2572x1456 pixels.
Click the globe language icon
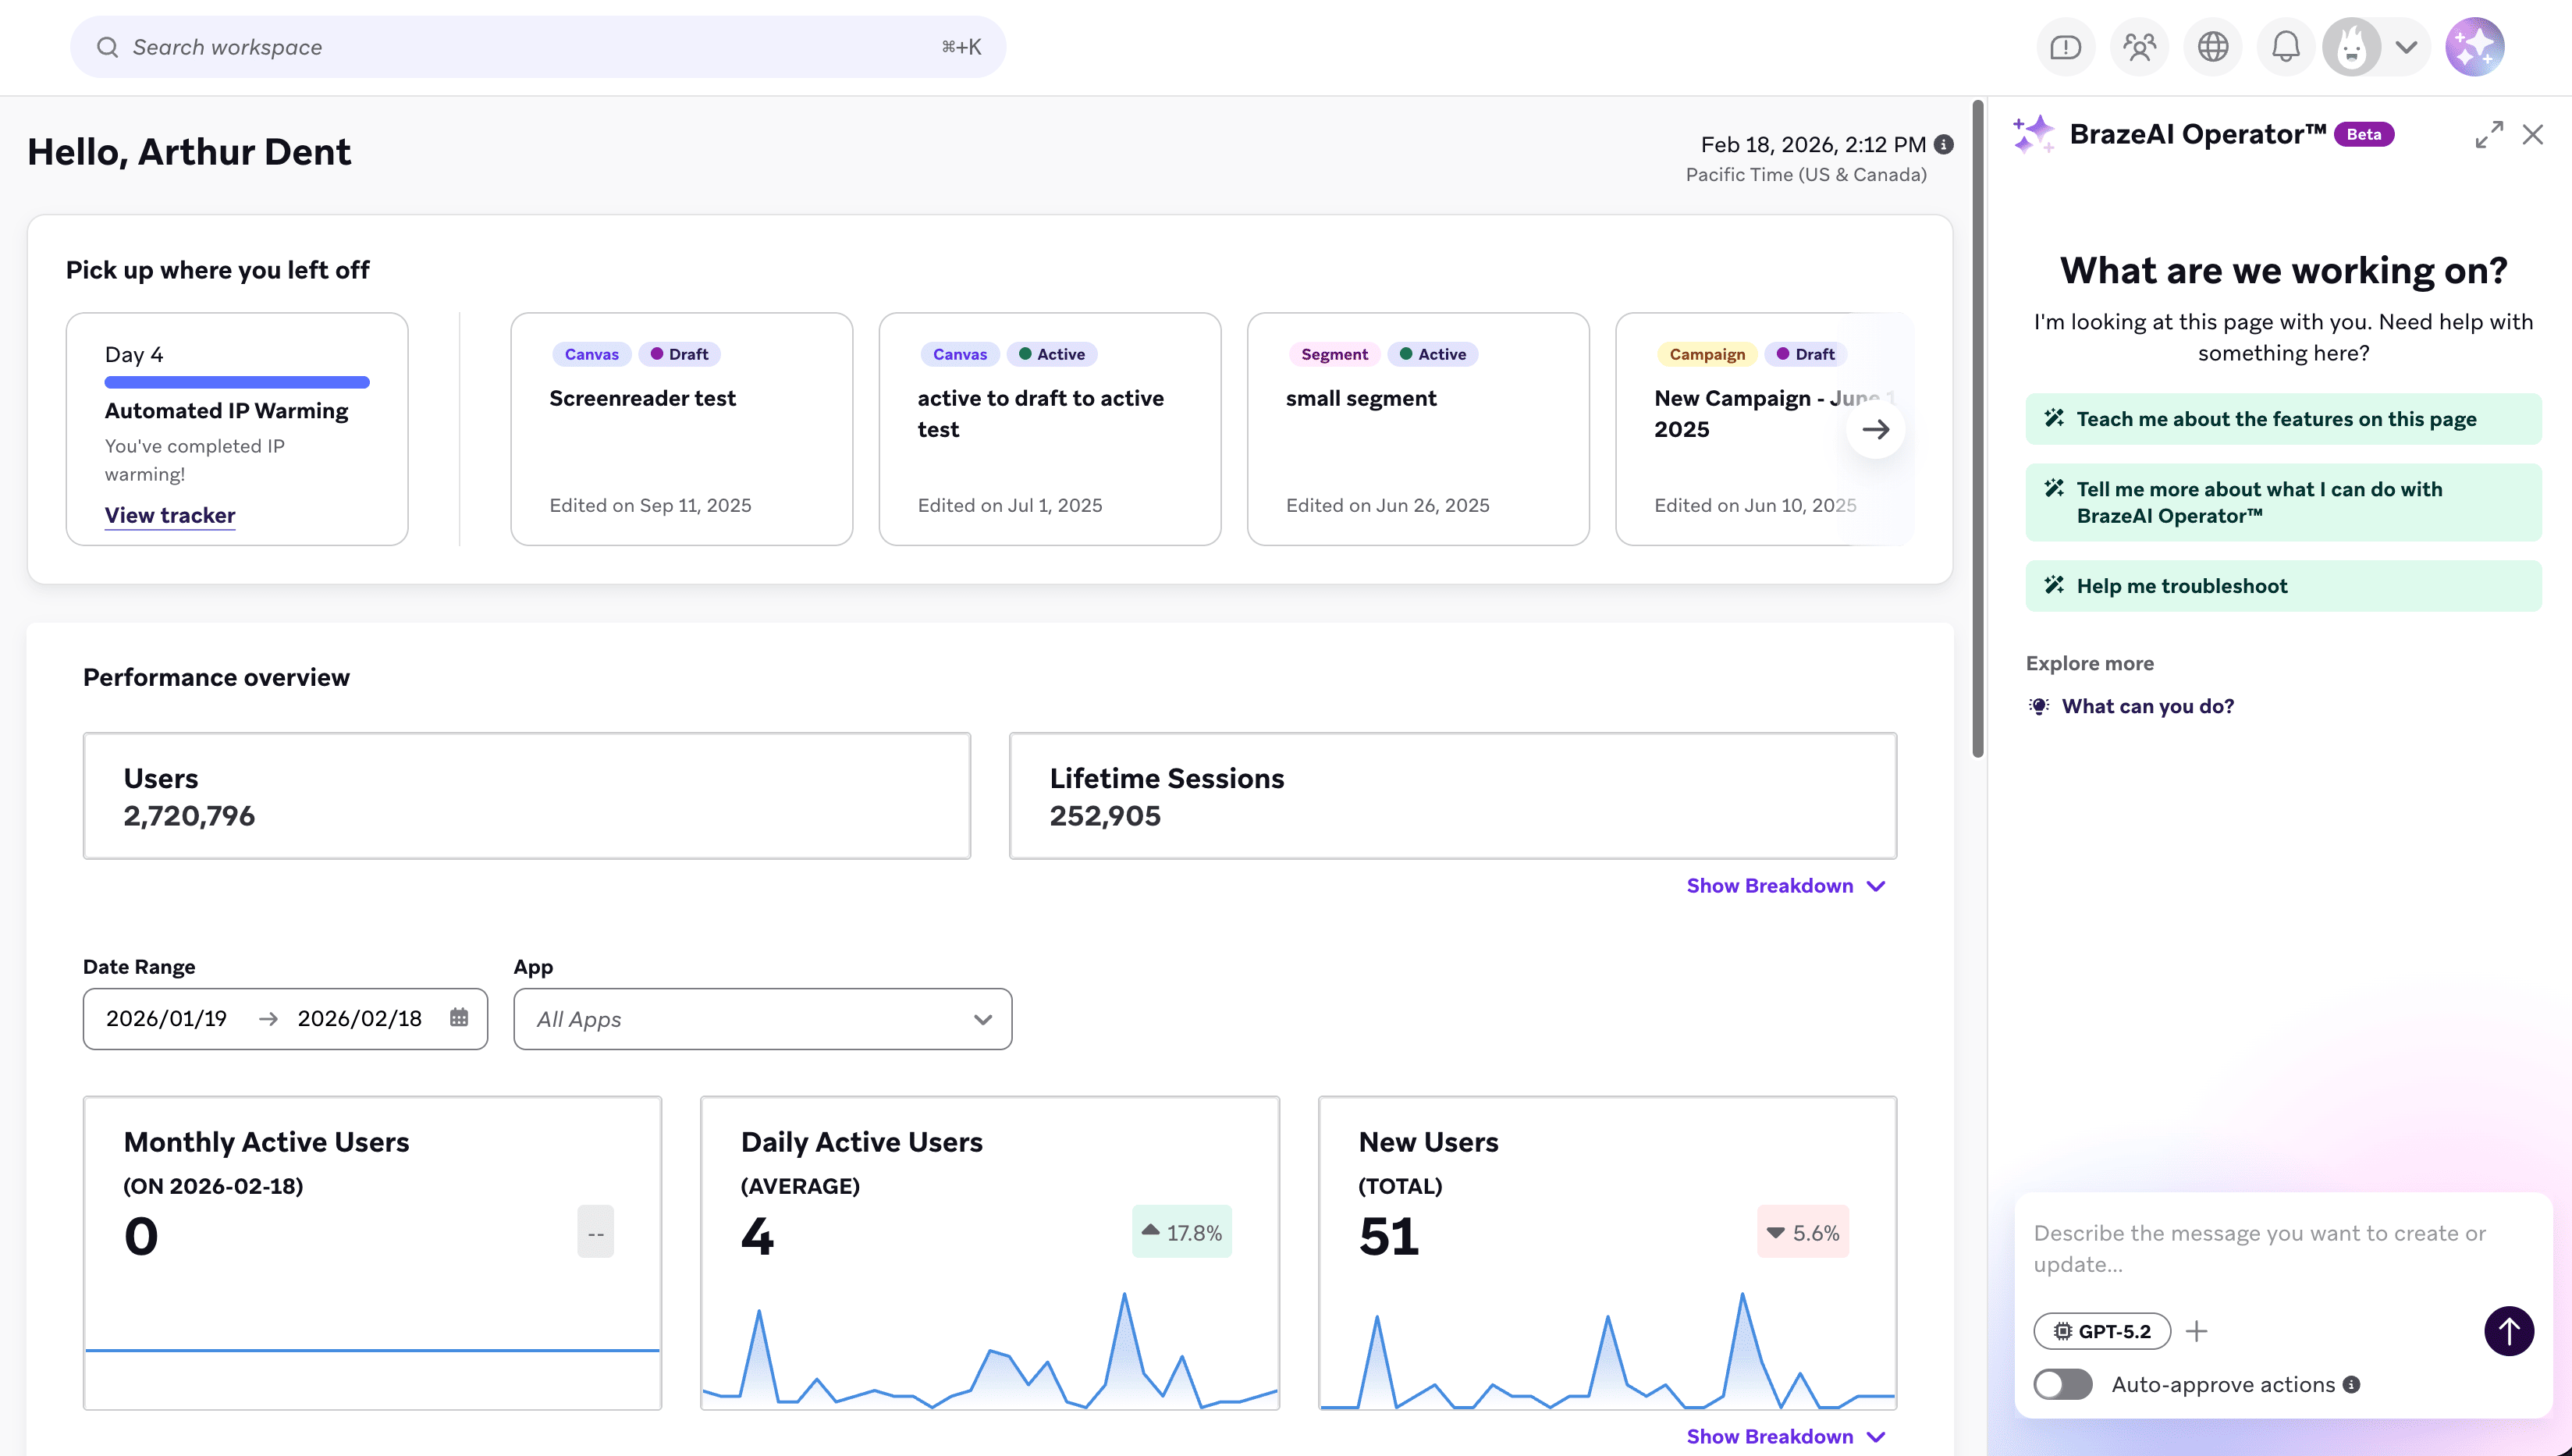pos(2212,47)
